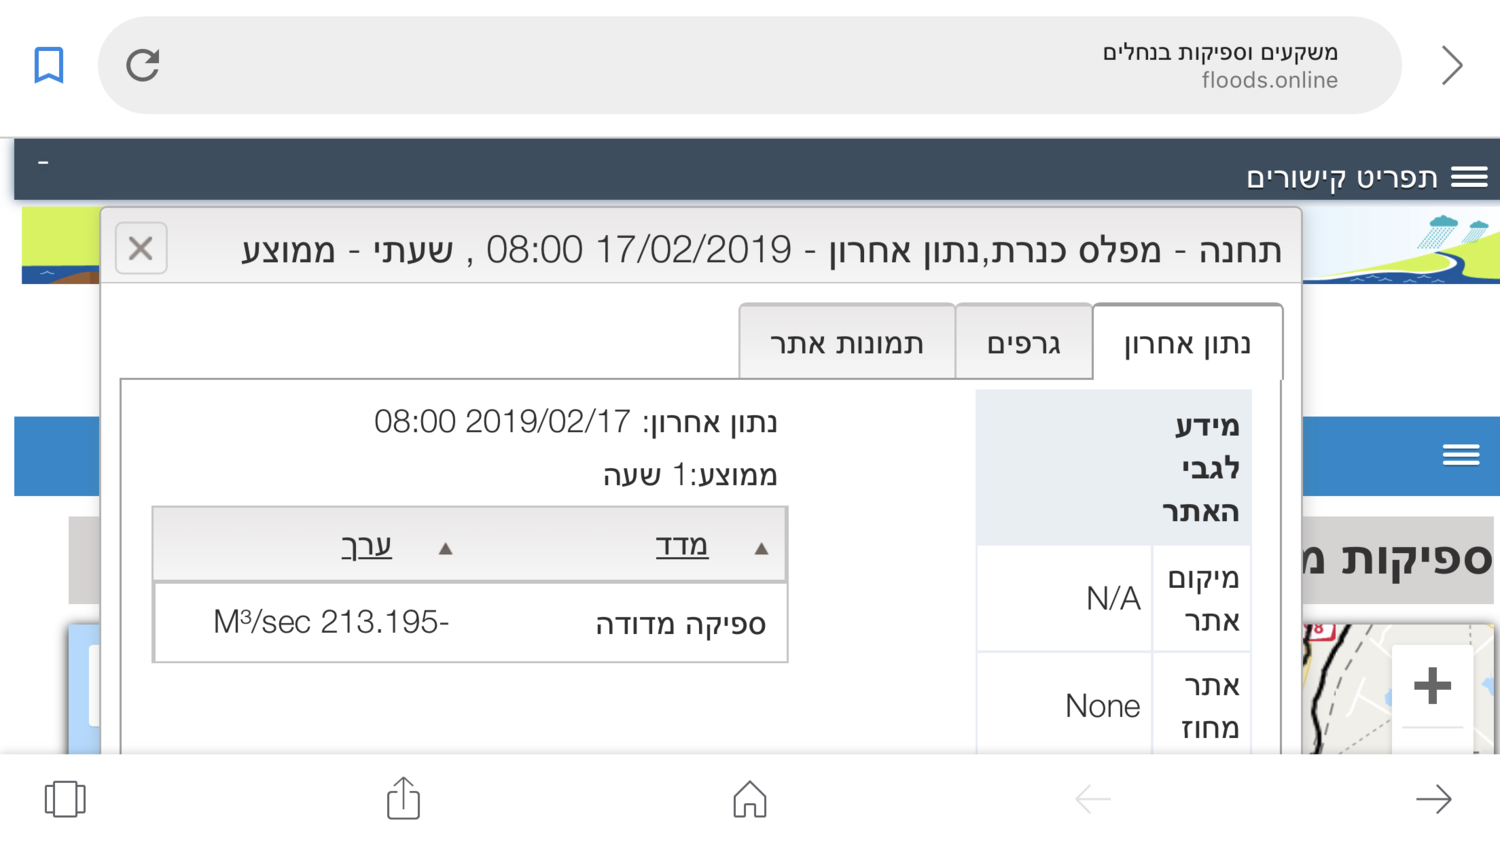Select the נתון אחרון tab

tap(1187, 344)
